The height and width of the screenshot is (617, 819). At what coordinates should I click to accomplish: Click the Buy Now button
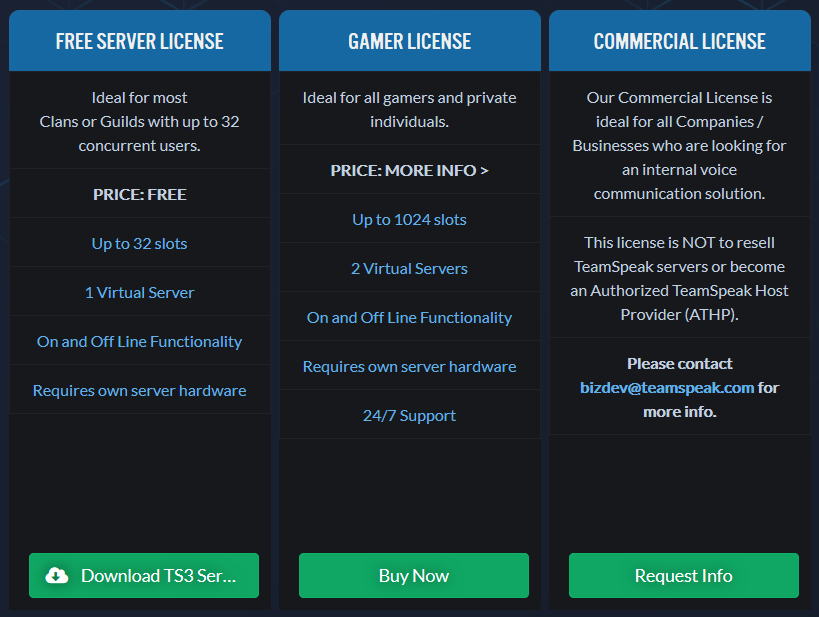(413, 575)
